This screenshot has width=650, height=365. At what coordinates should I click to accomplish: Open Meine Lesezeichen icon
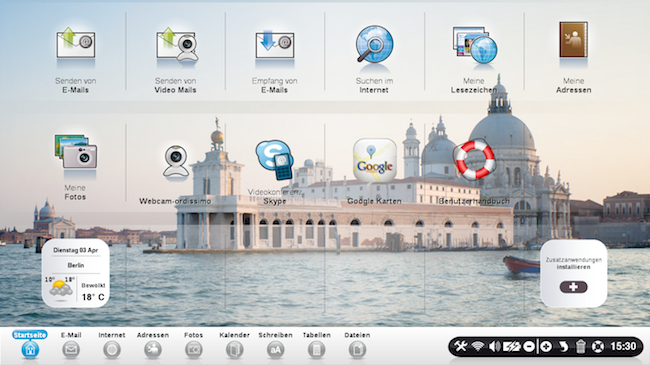tap(475, 45)
